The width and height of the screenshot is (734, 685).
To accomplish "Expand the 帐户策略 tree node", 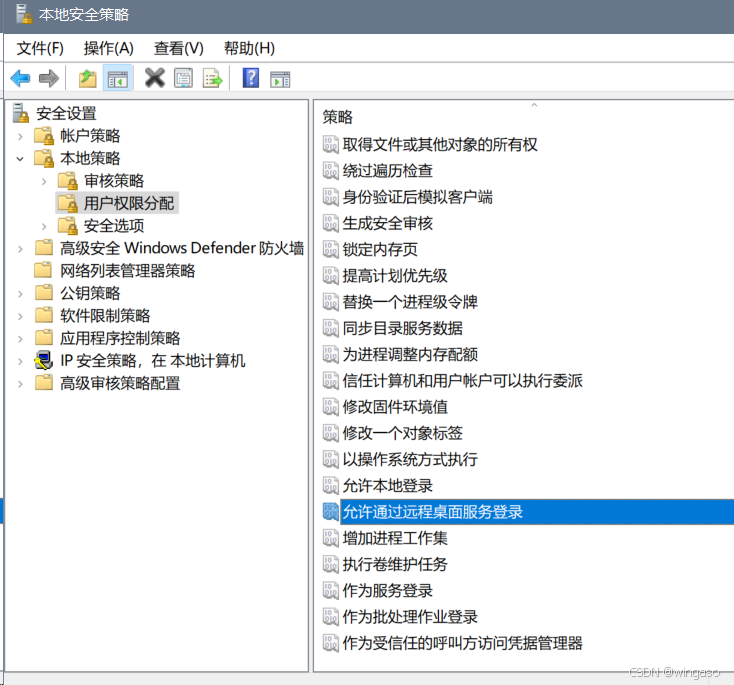I will (20, 136).
